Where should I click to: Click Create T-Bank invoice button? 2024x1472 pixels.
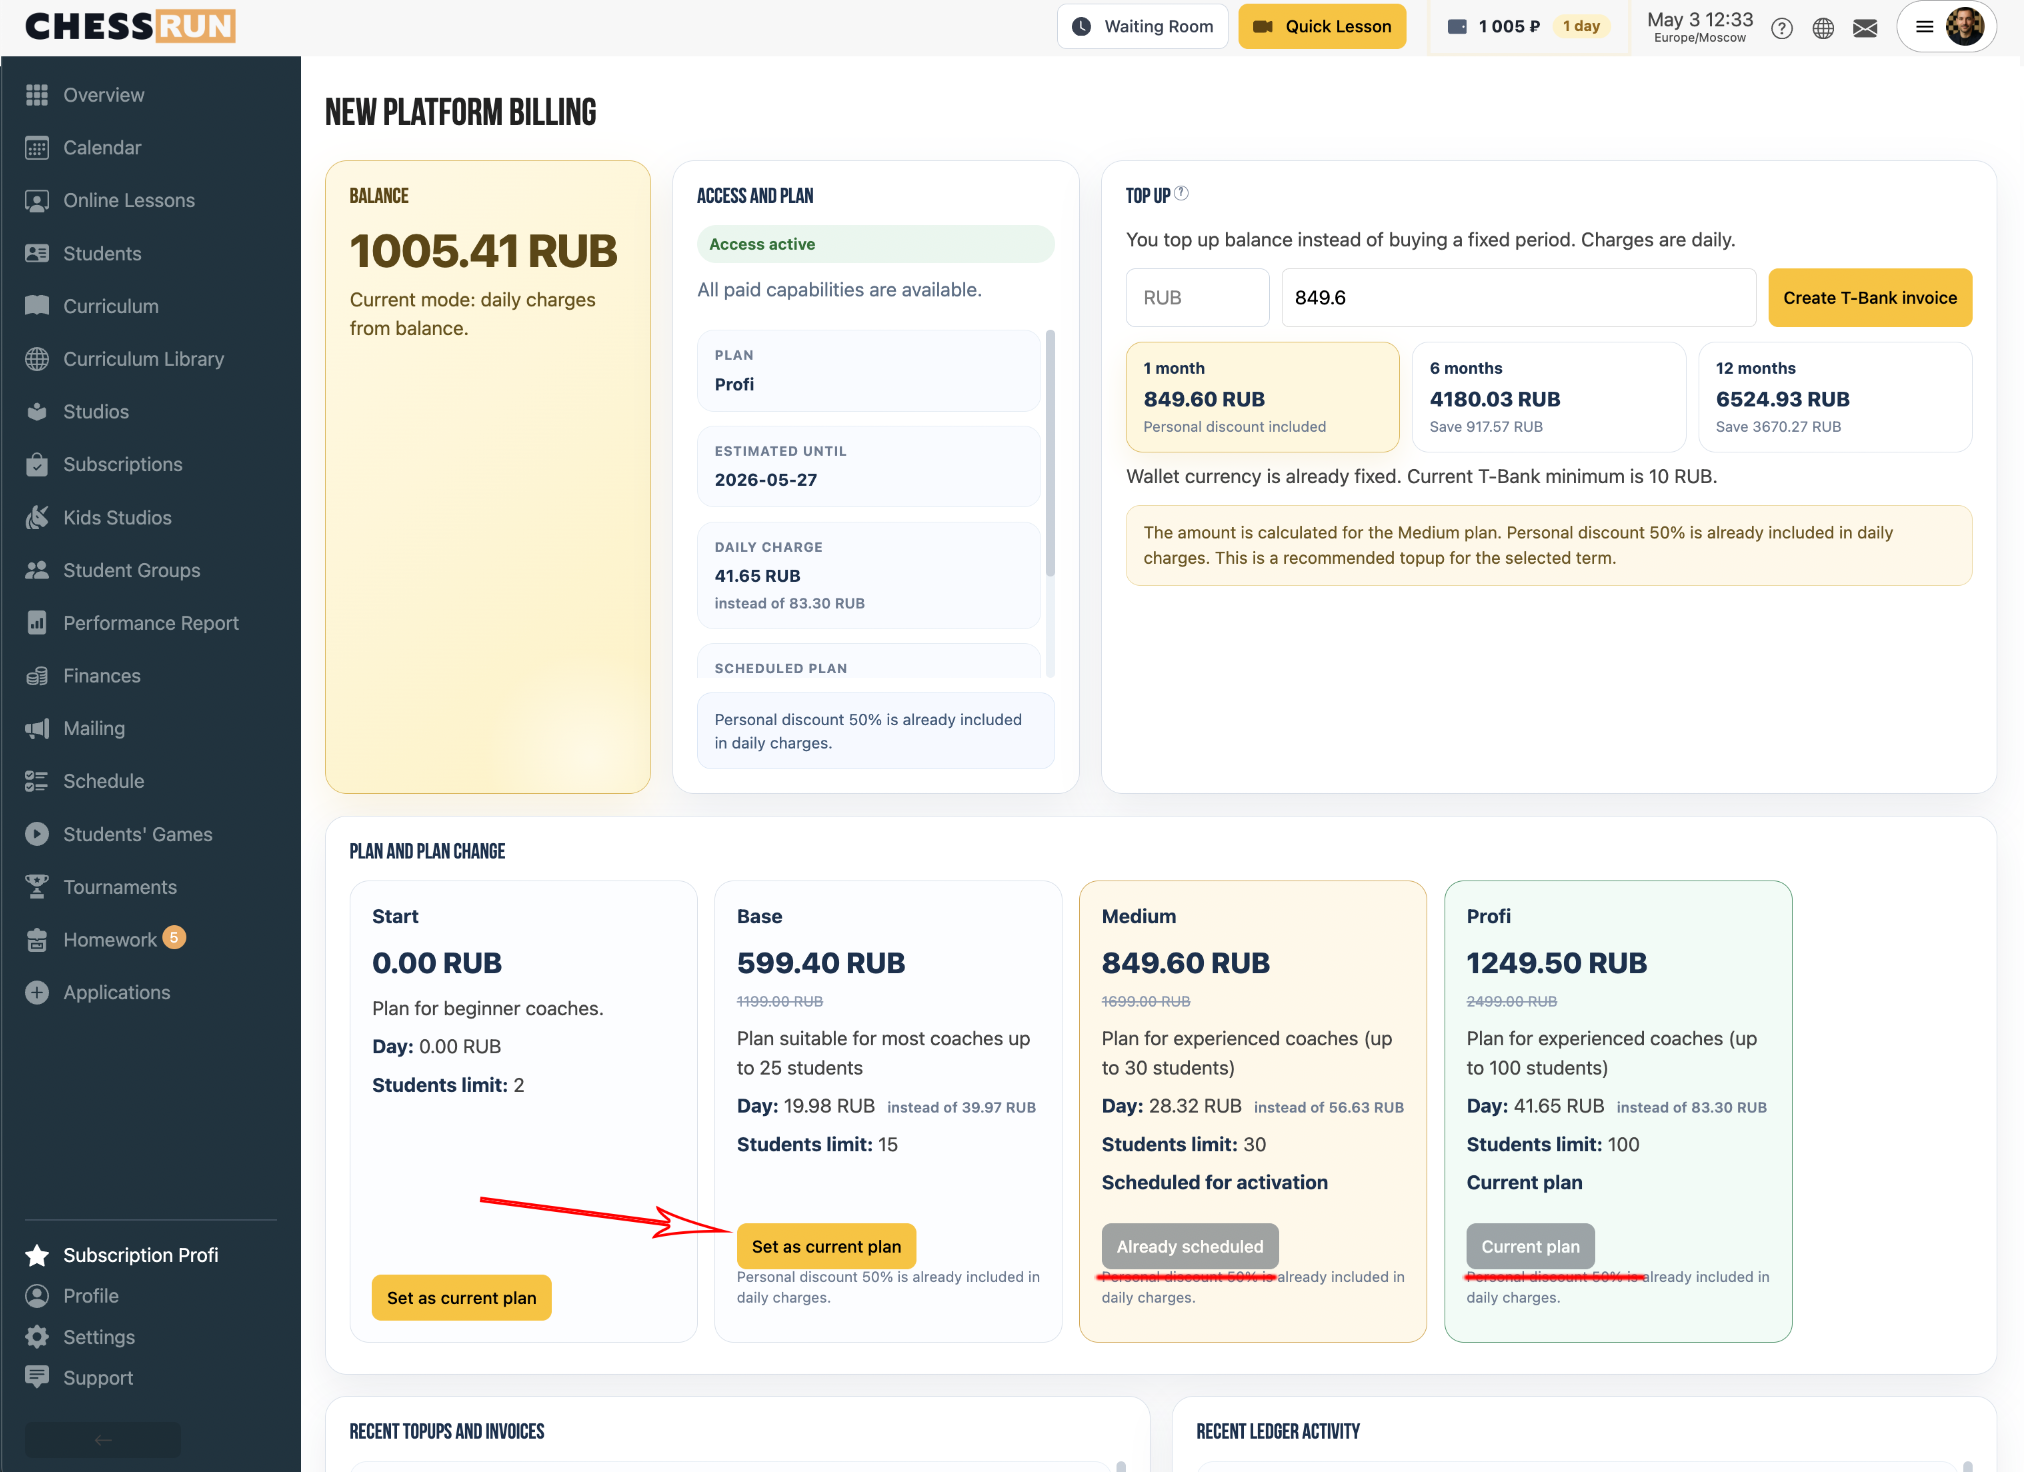tap(1870, 297)
